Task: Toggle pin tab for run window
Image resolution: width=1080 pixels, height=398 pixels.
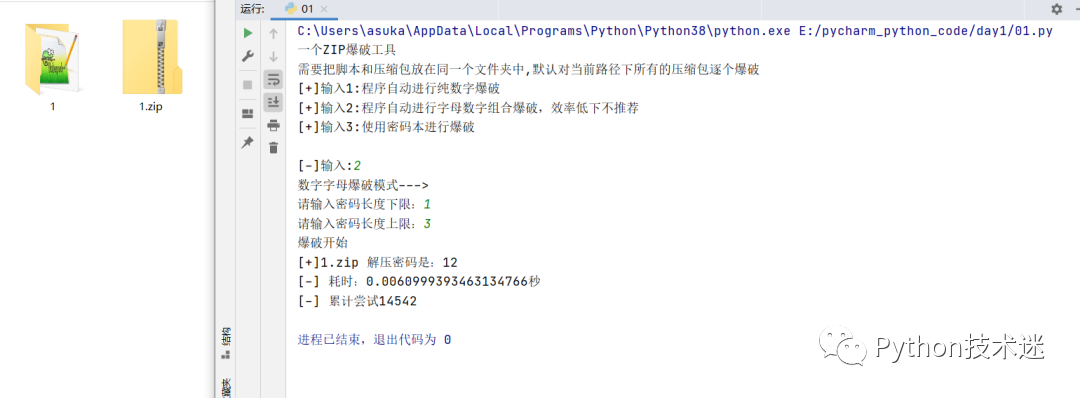Action: click(x=248, y=143)
